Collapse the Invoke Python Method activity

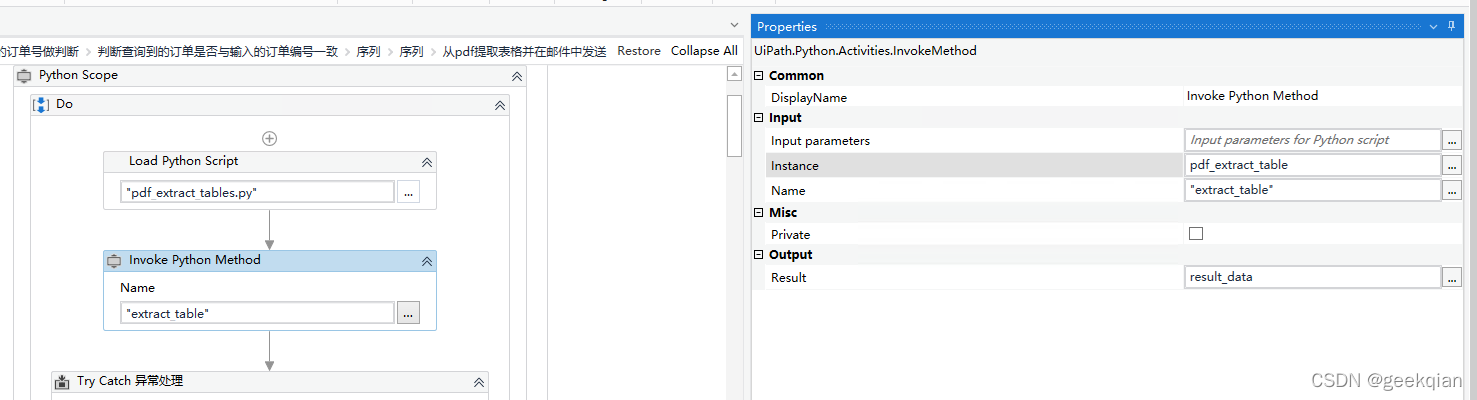427,261
